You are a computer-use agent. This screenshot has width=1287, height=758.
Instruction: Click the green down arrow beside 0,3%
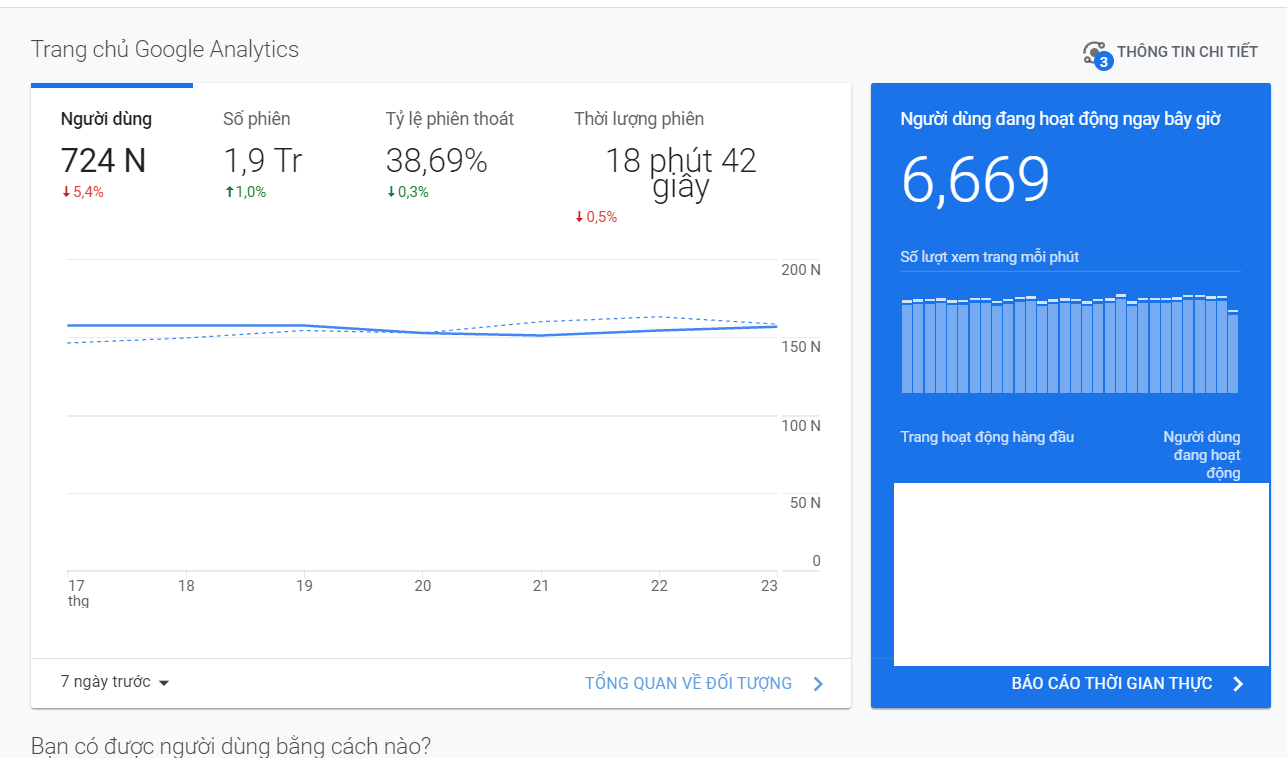click(391, 193)
